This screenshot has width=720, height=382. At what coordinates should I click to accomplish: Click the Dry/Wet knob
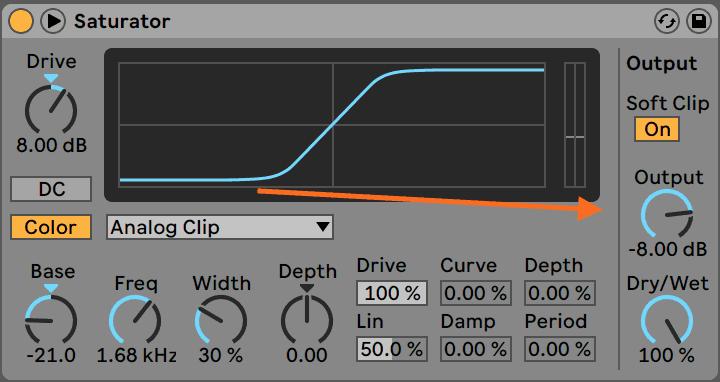667,320
